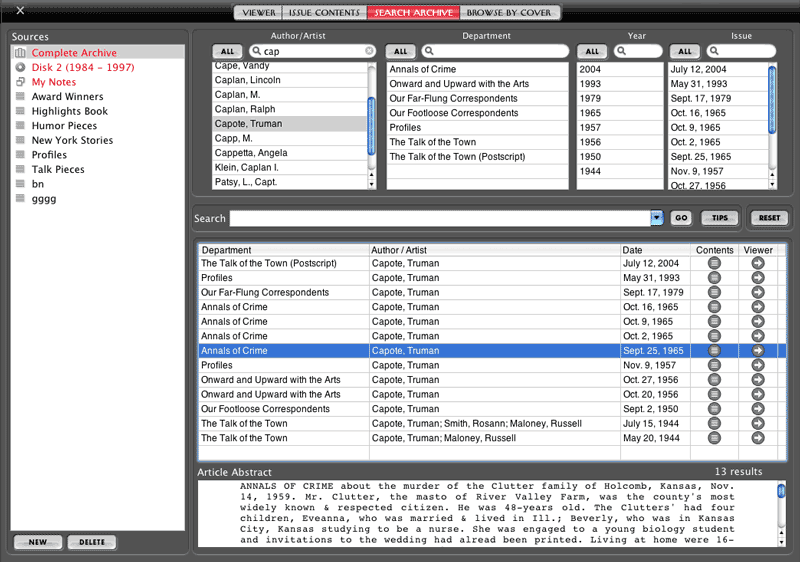
Task: Sort results by the Department column header
Action: 283,250
